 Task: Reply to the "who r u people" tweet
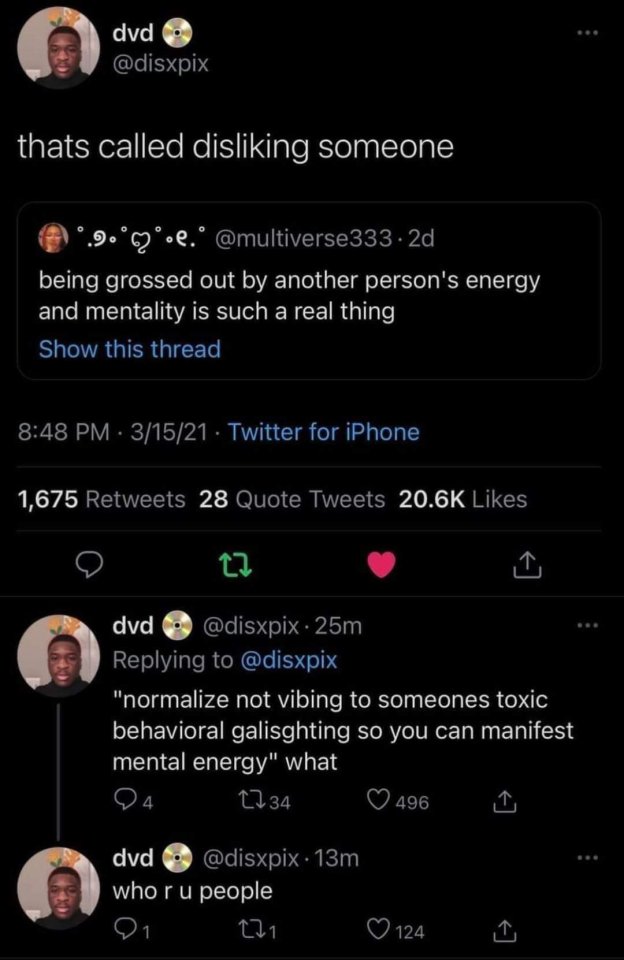[123, 931]
